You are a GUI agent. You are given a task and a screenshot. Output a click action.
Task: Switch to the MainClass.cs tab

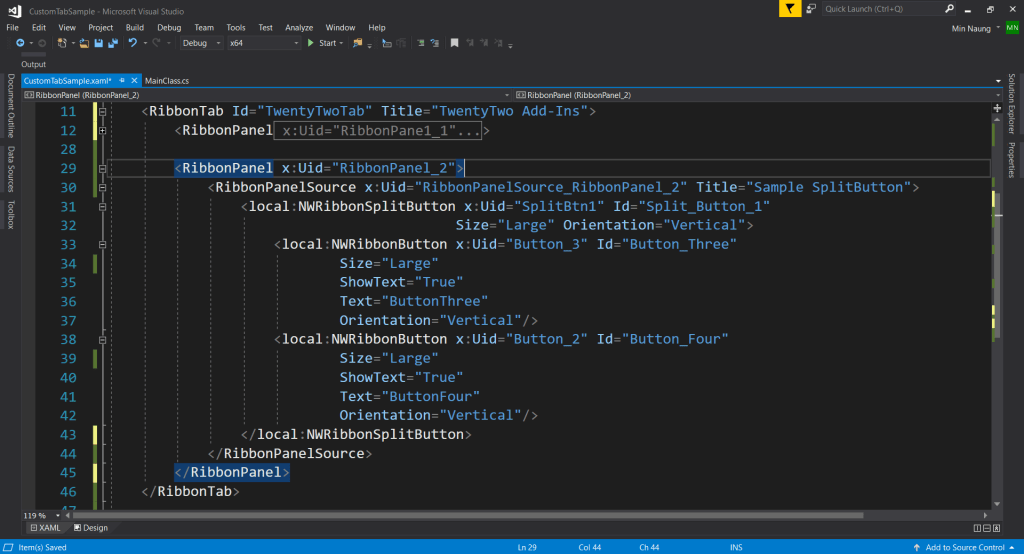[x=167, y=79]
